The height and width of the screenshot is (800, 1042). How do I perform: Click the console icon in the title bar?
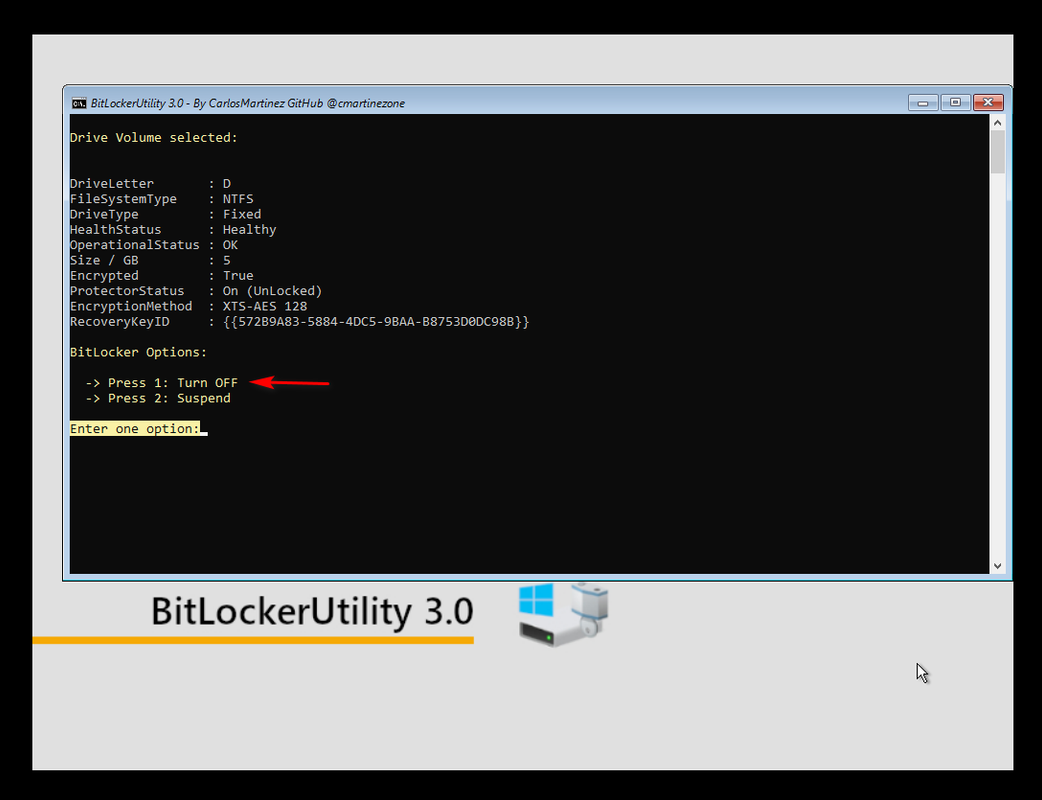pyautogui.click(x=79, y=103)
